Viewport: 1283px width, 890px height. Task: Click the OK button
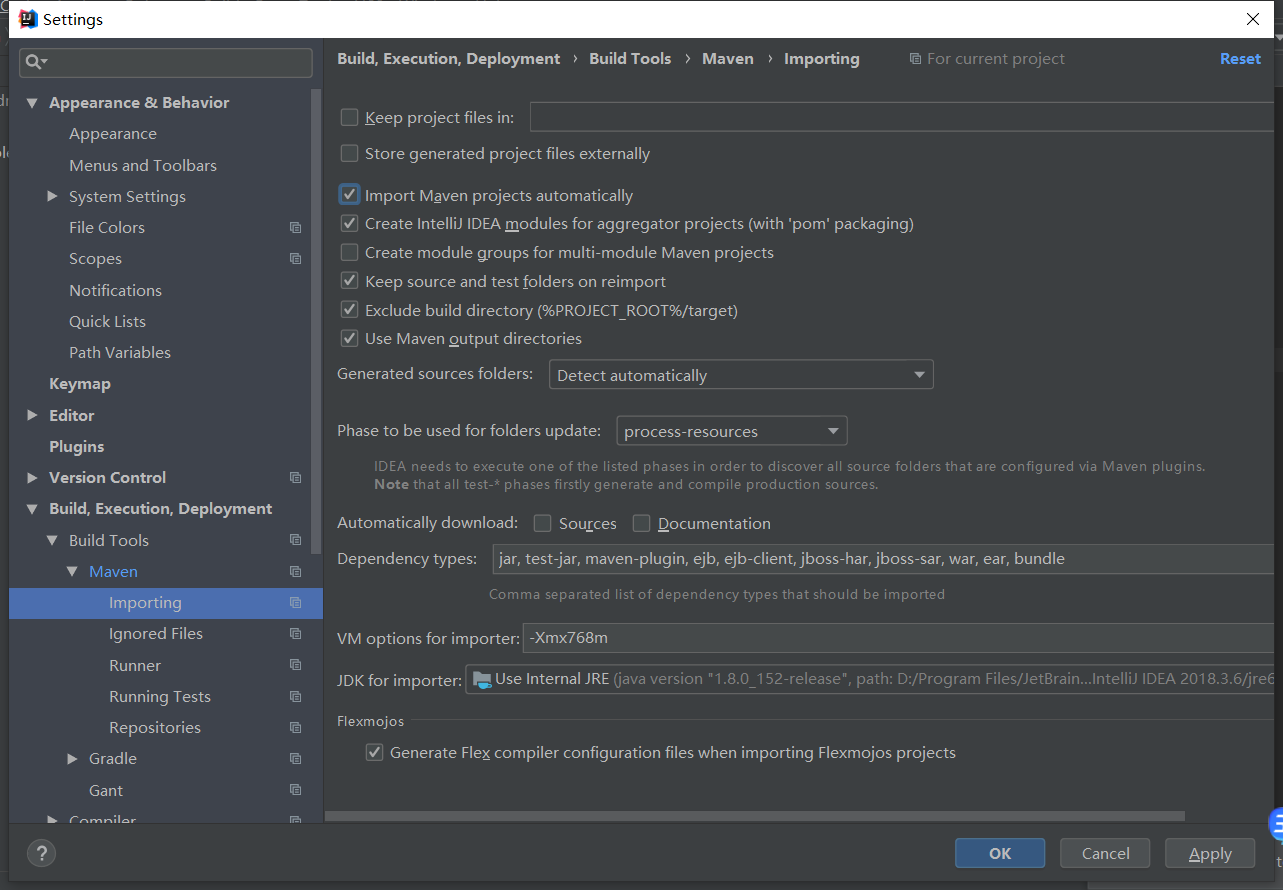[1000, 853]
